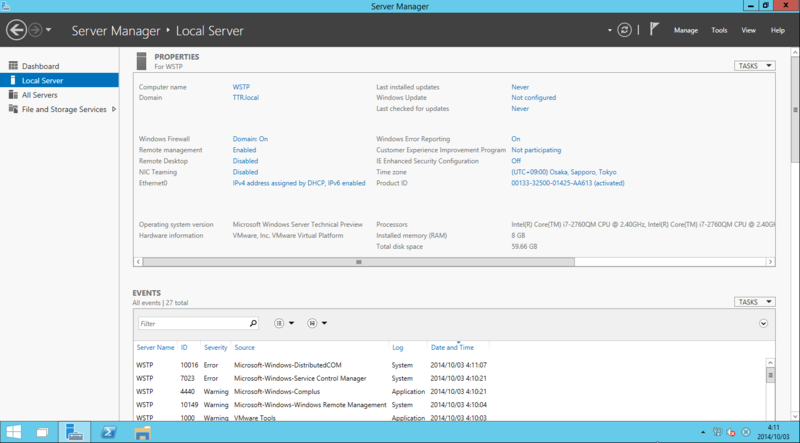Click computer name link WSTP
Viewport: 800px width, 443px height.
(241, 87)
